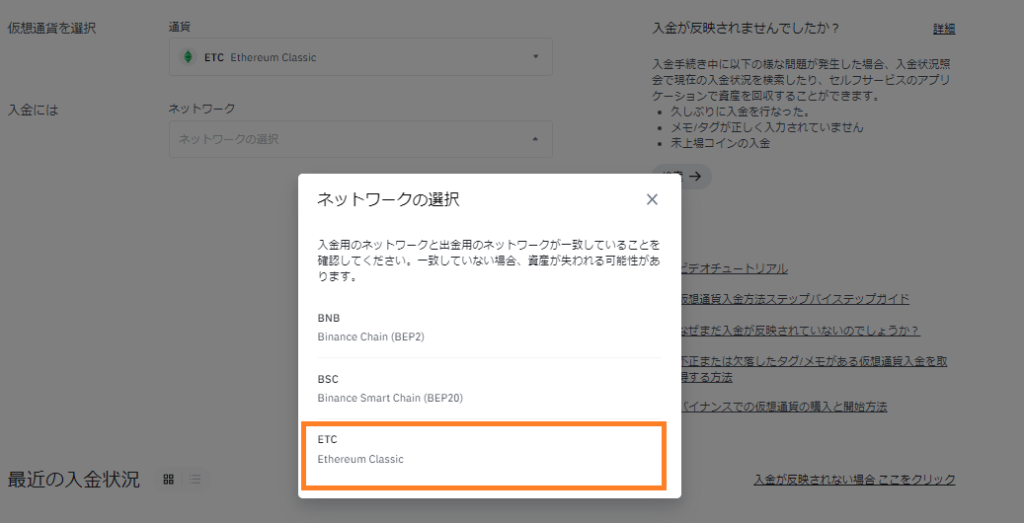Viewport: 1024px width, 523px height.
Task: Click the 入金が反映されない場合 ここをクリック link
Action: pyautogui.click(x=854, y=480)
